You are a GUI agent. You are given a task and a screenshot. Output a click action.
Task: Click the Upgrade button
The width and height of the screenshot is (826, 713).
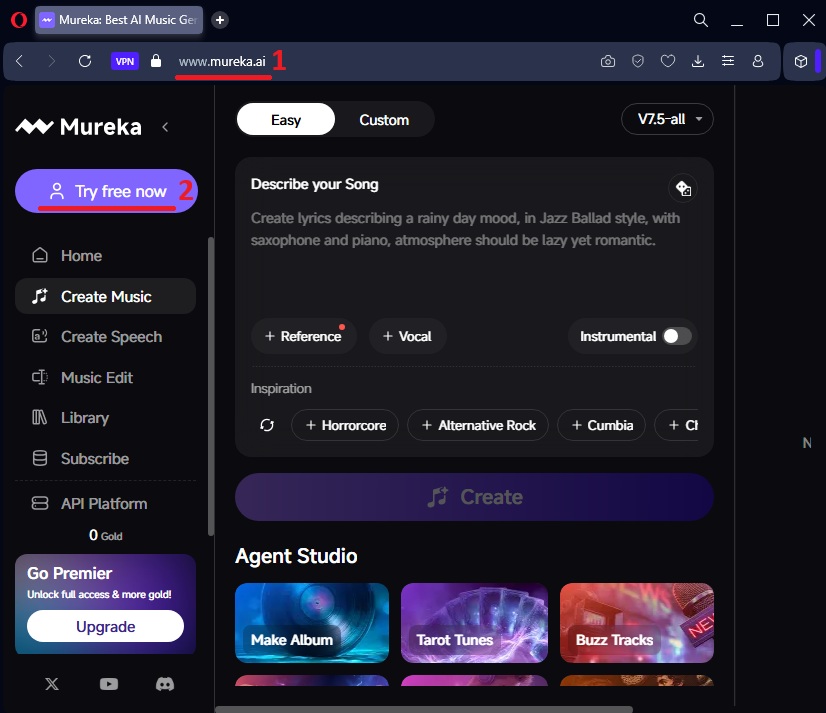point(105,627)
